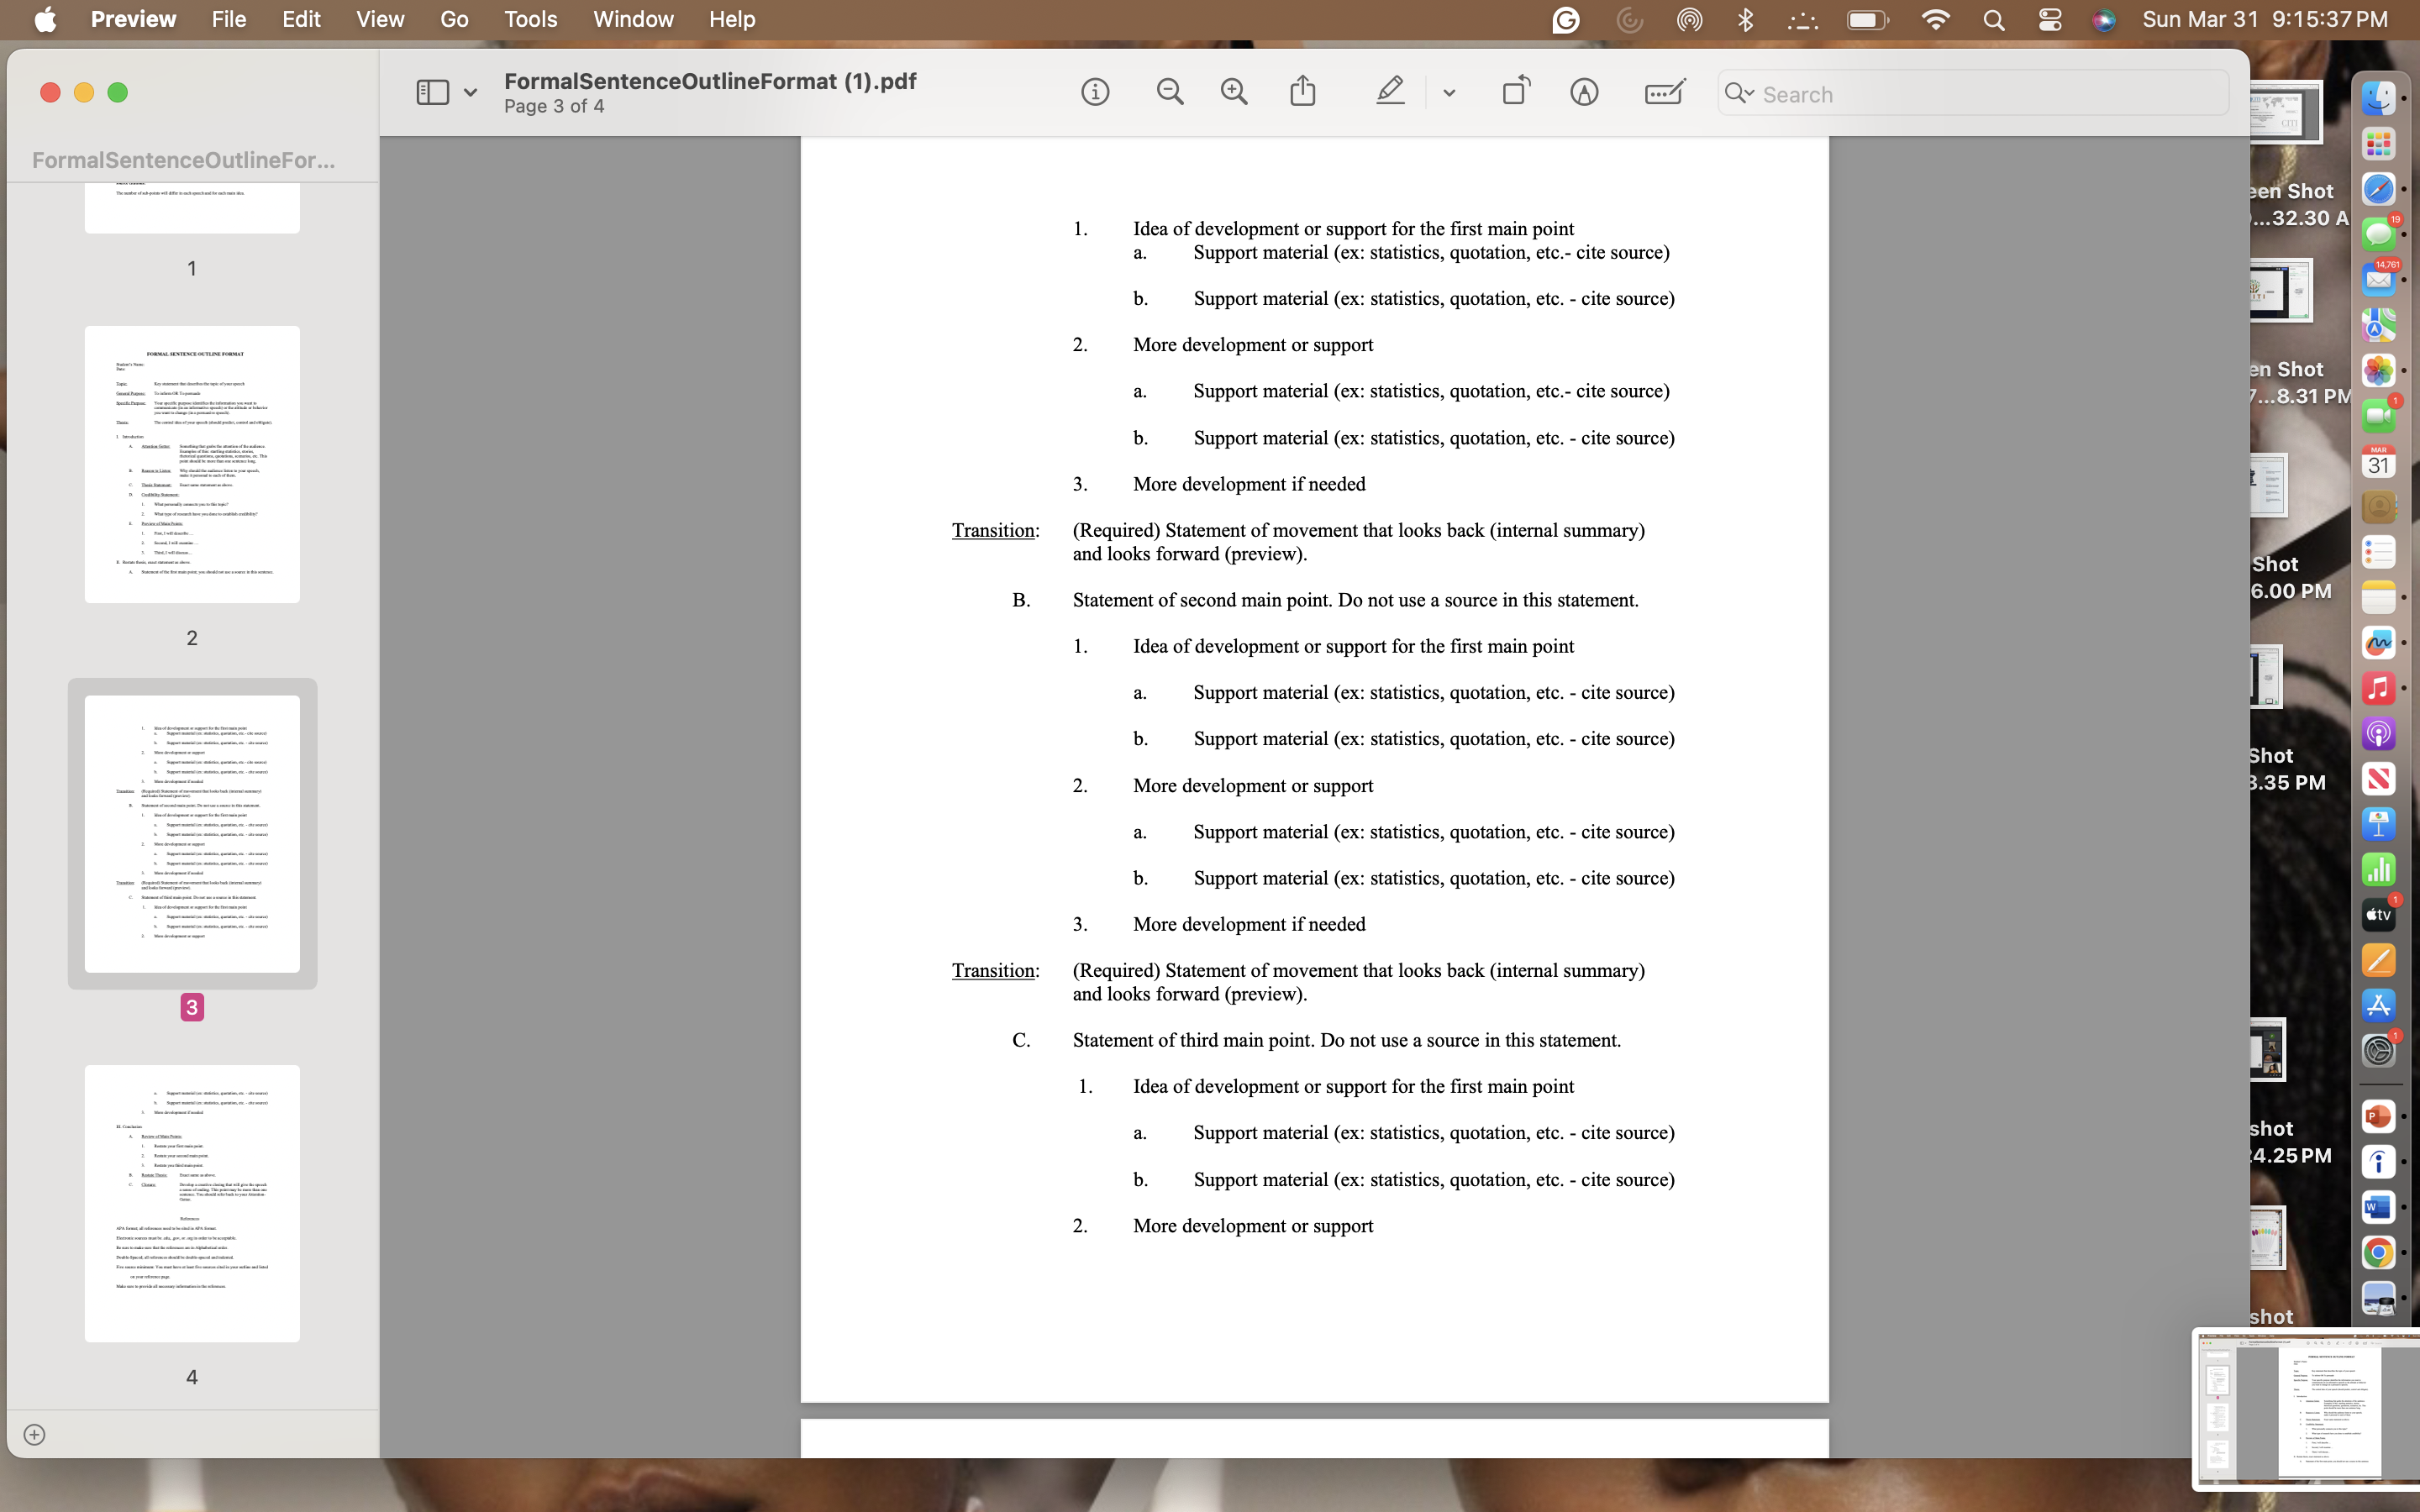This screenshot has width=2420, height=1512.
Task: Click the battery status indicator
Action: point(1866,19)
